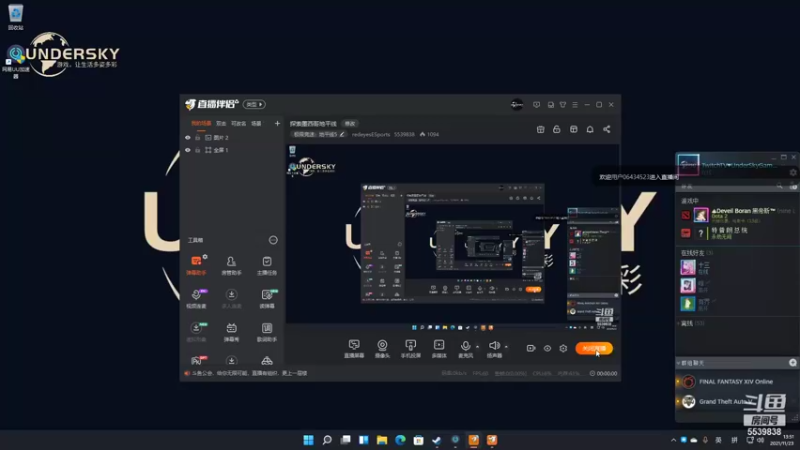Open Microsoft Edge from taskbar
800x450 pixels.
400,440
